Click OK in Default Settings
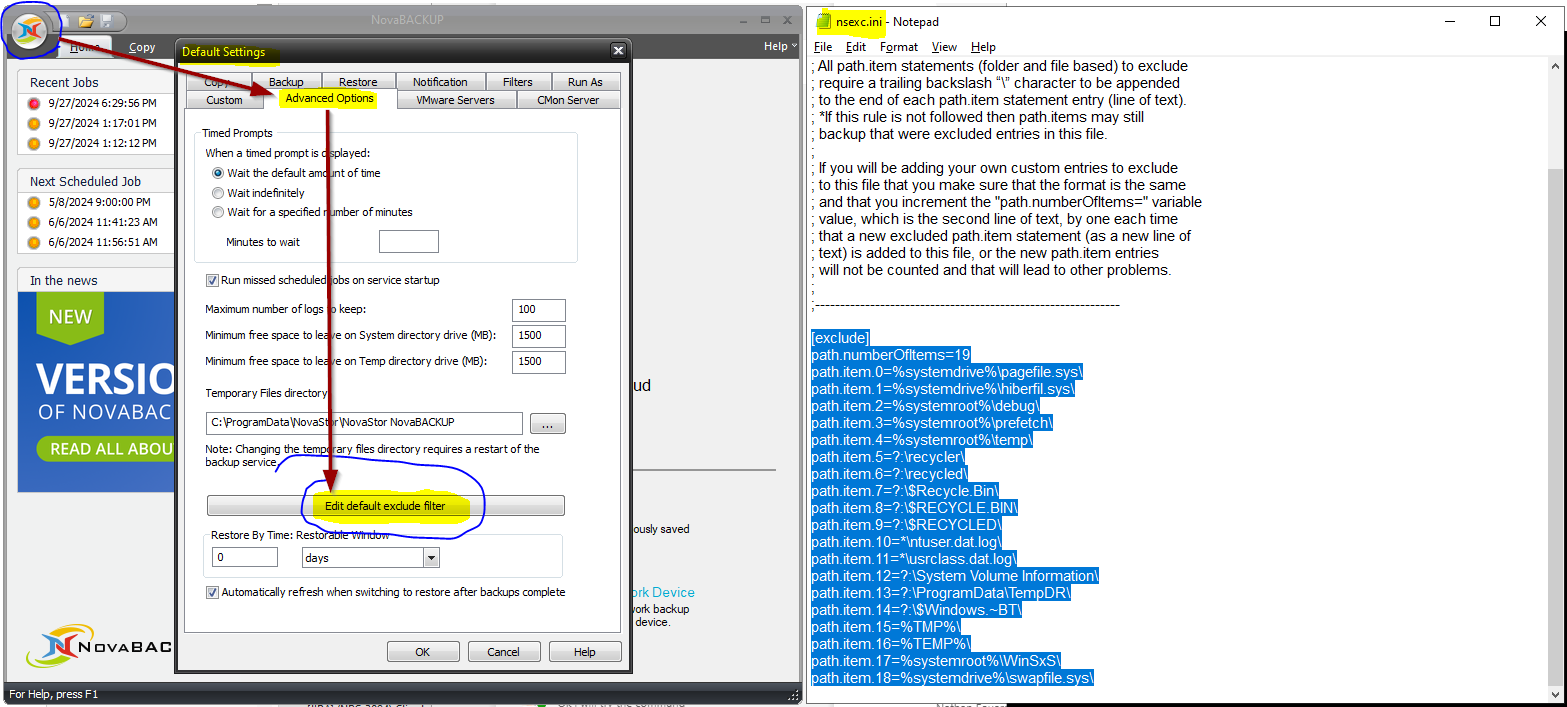 pyautogui.click(x=423, y=652)
